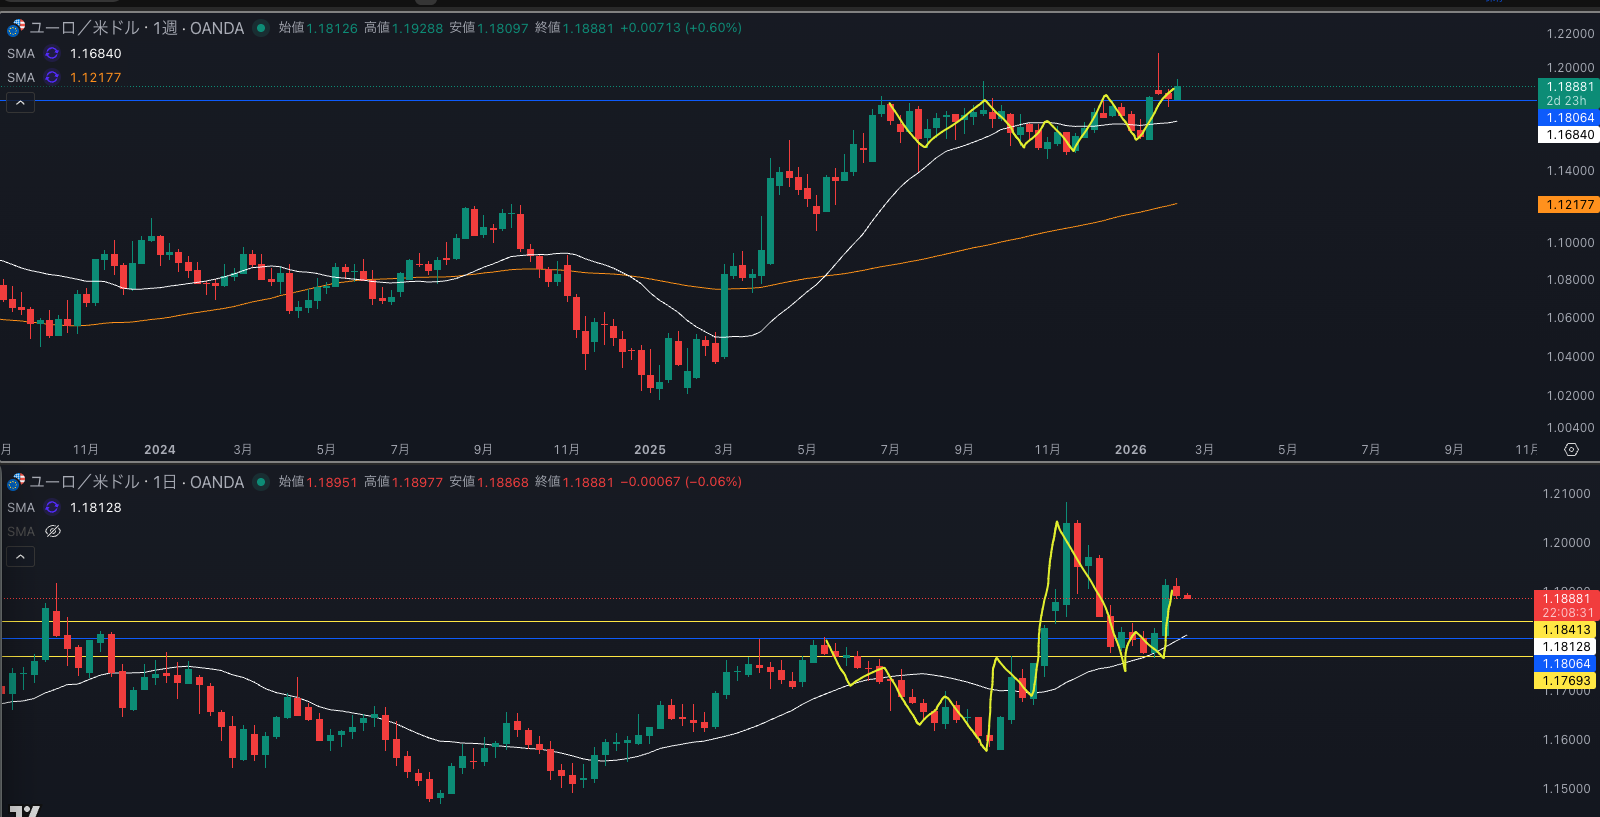Click the 2026 label on weekly time axis
Screen dimensions: 1600x817
tap(1130, 450)
